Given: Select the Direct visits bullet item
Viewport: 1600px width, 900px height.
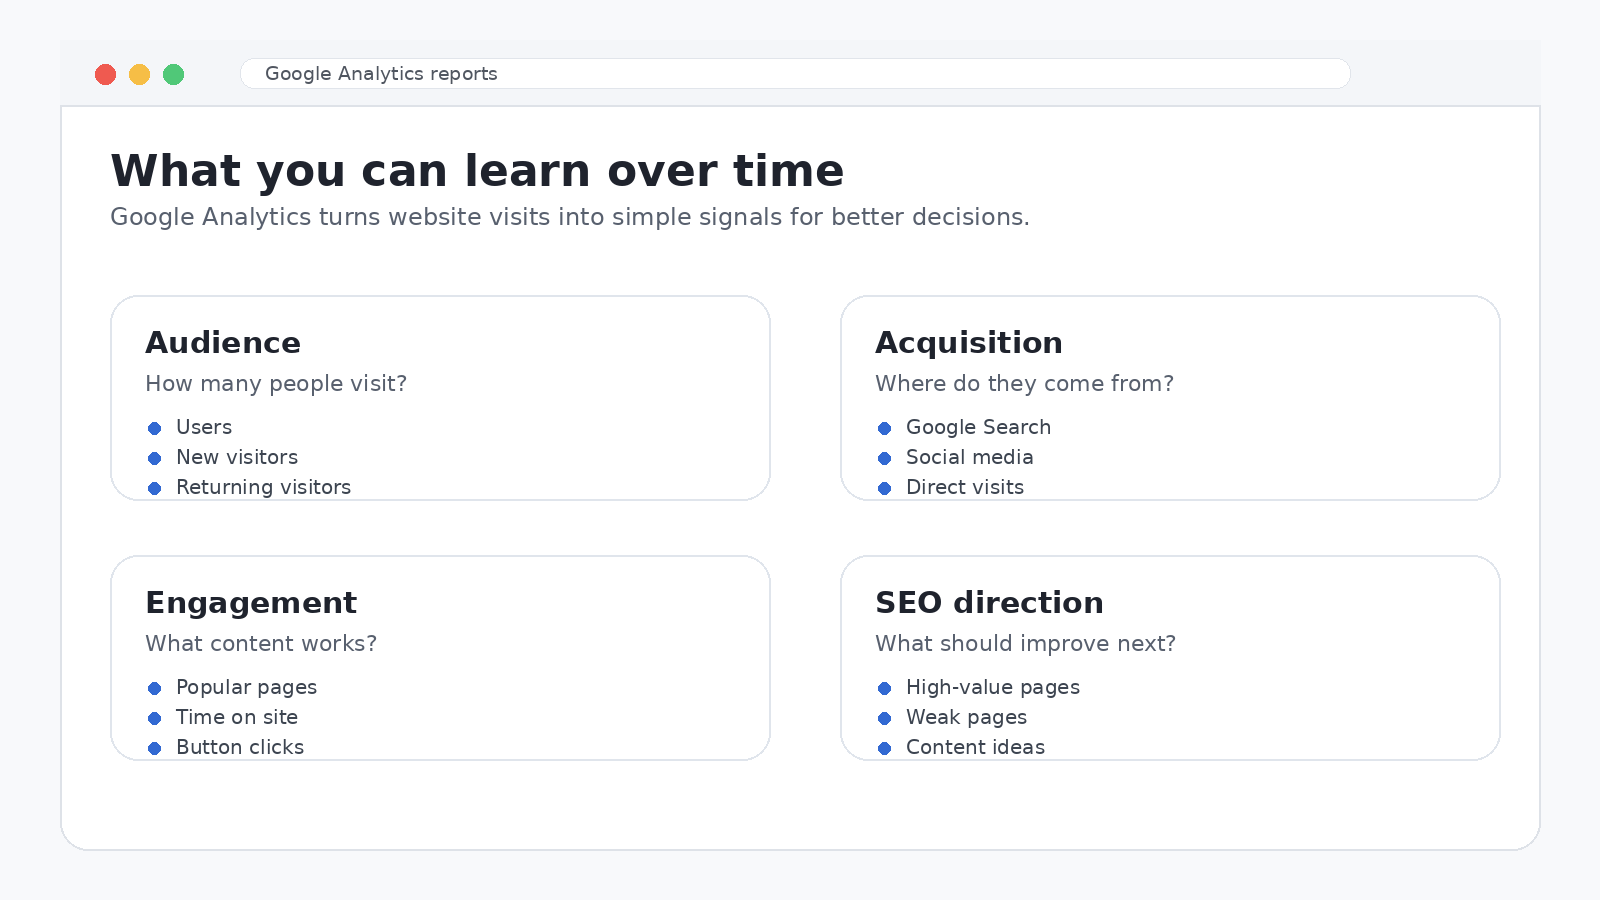Looking at the screenshot, I should point(950,487).
